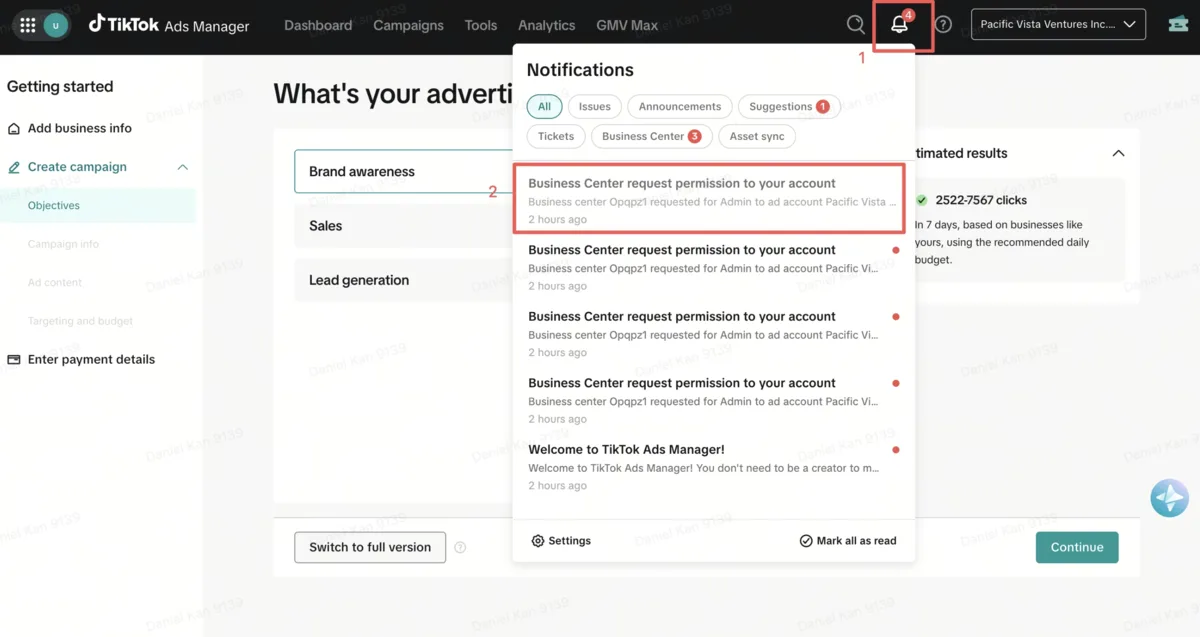Filter notifications by Tickets
Screen dimensions: 1200x637
(556, 136)
